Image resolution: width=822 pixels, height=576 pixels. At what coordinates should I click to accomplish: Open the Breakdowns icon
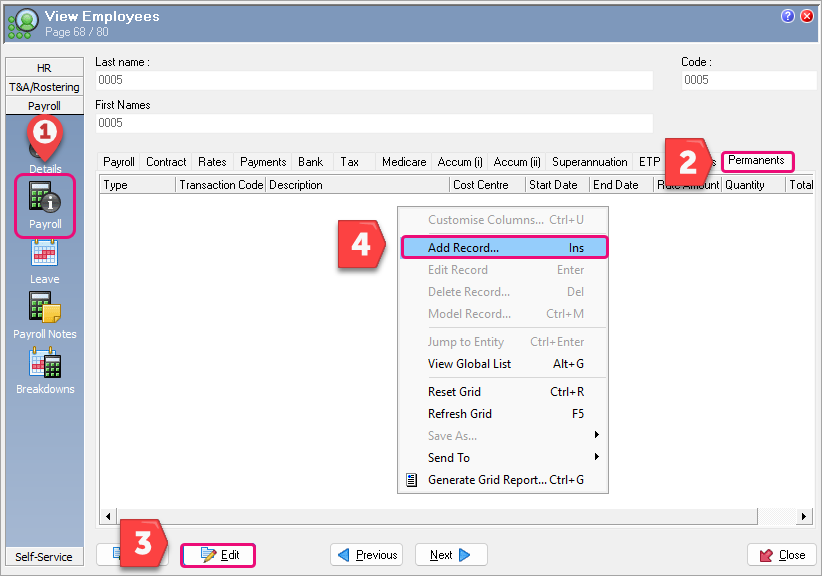click(44, 370)
